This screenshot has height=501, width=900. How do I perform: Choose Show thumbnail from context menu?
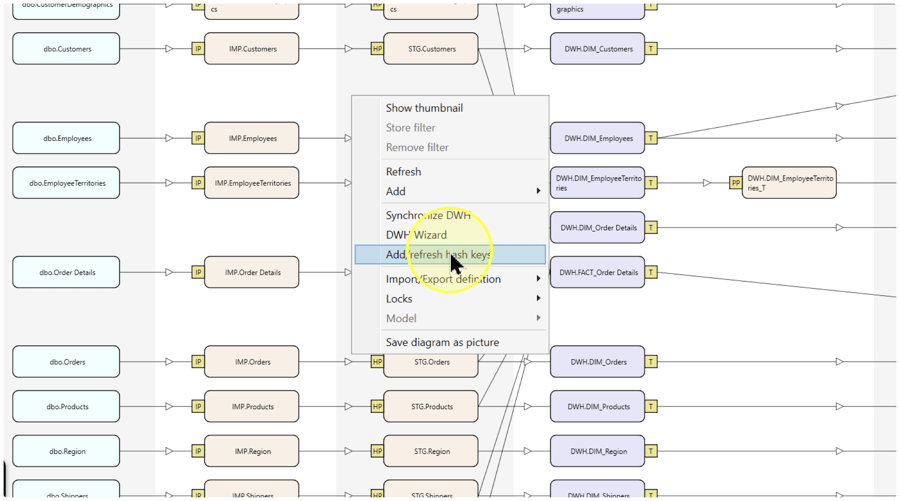450,108
